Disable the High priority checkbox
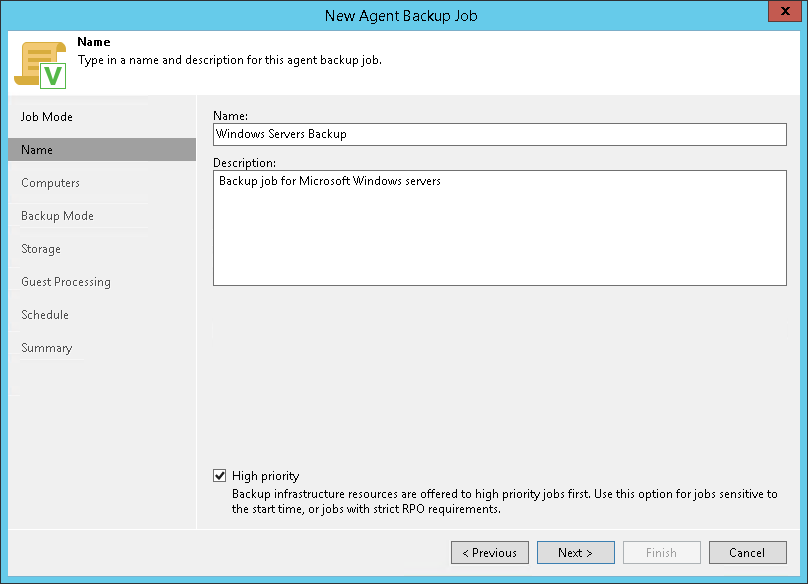808x584 pixels. click(220, 476)
